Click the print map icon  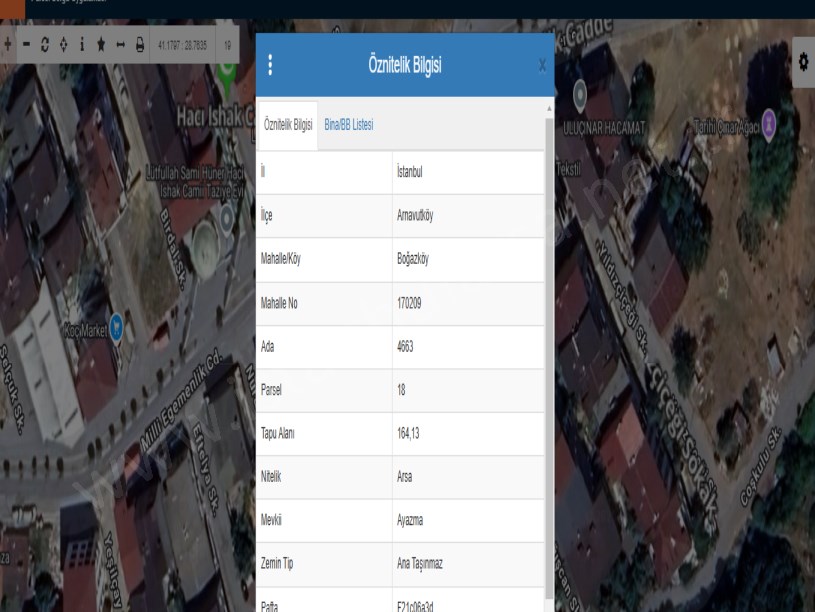[140, 45]
